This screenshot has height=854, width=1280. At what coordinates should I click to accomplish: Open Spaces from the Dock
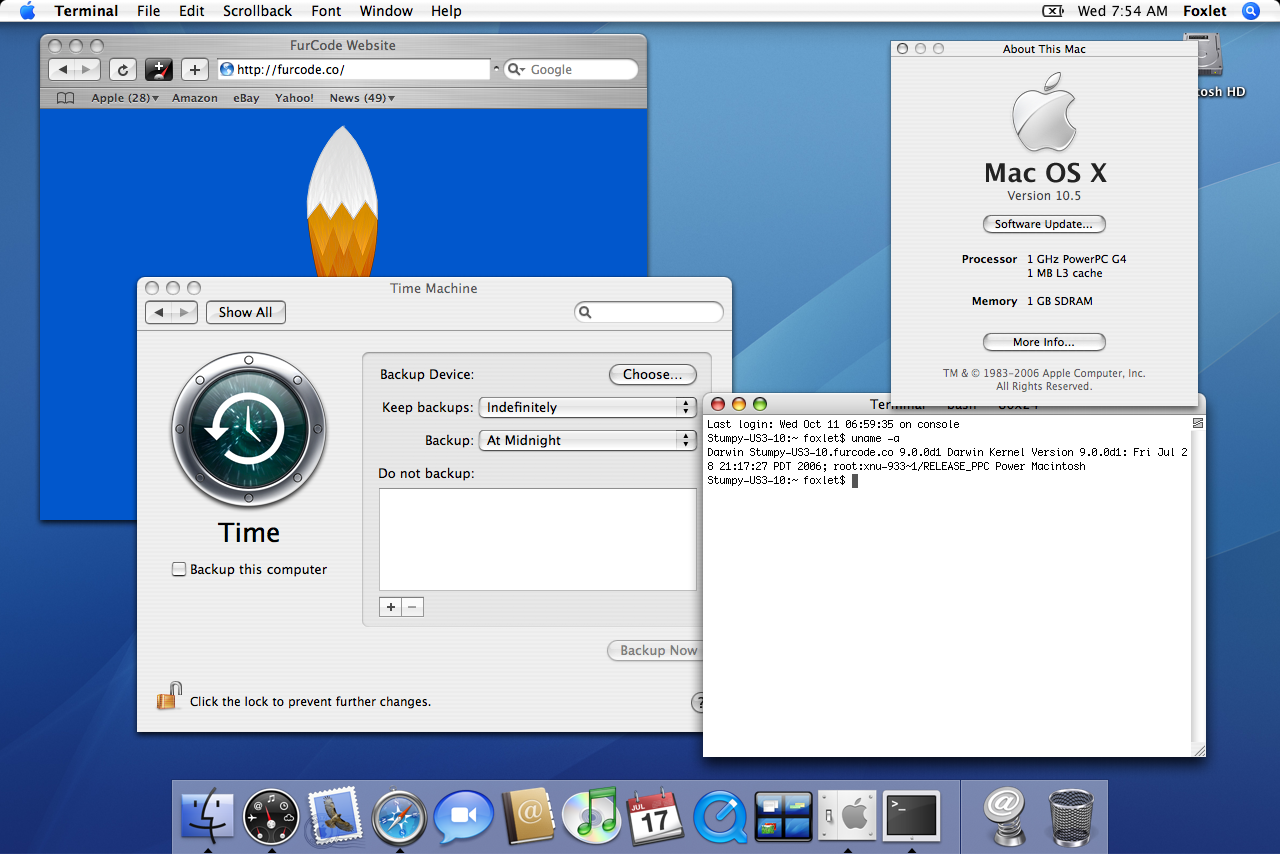pos(783,816)
